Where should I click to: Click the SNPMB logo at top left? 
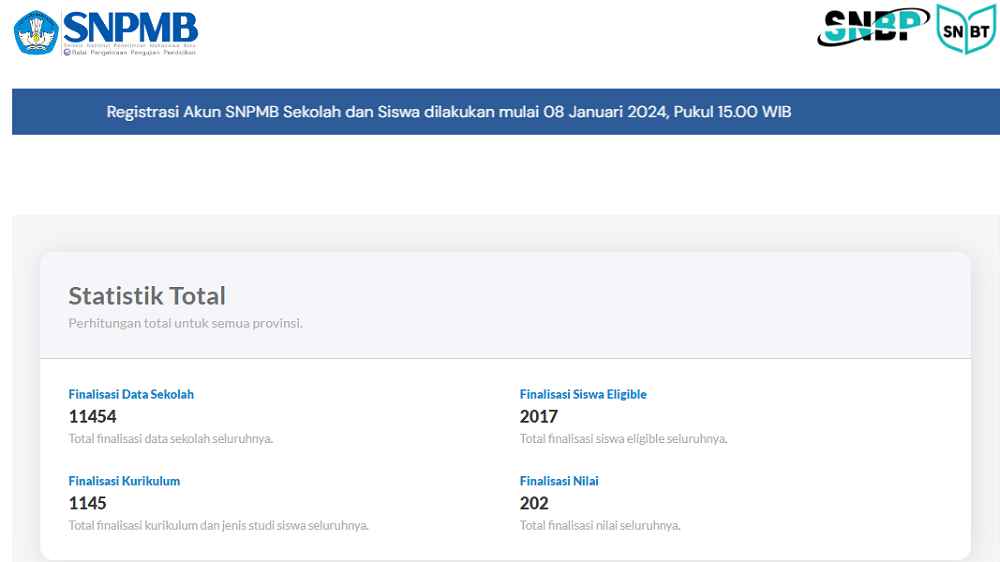pos(106,32)
